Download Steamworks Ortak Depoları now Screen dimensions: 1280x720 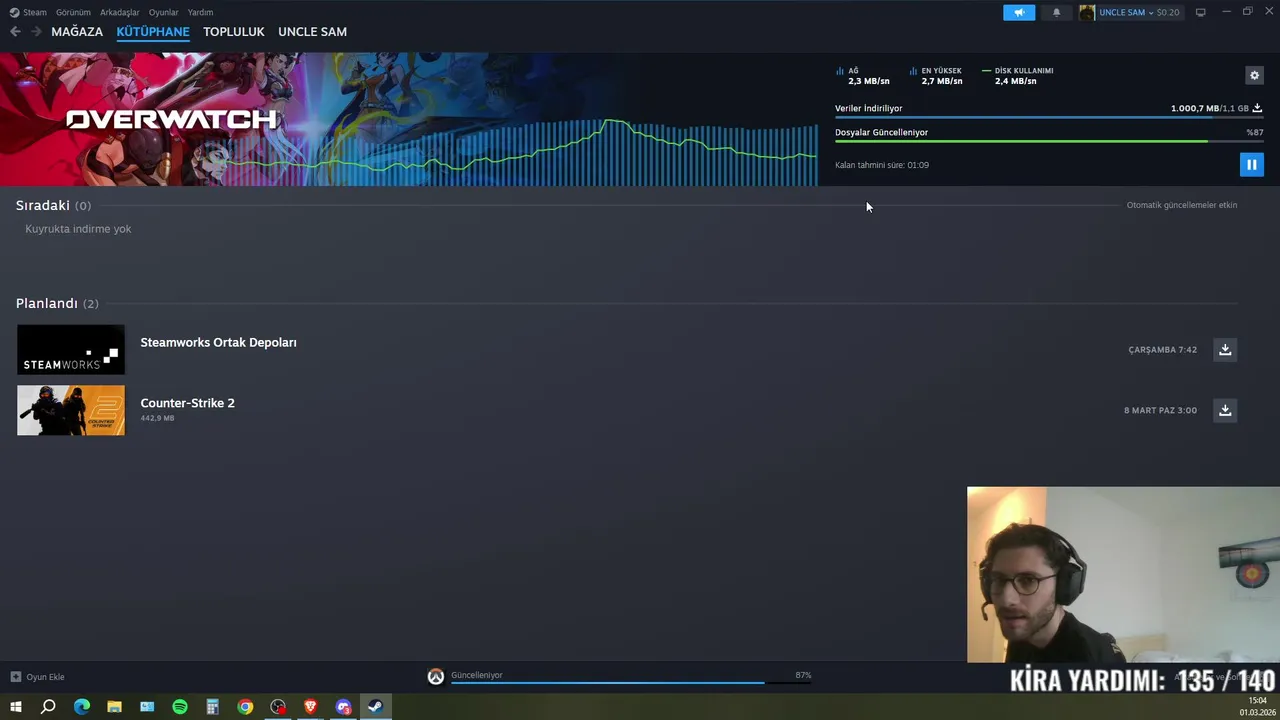[x=1225, y=349]
